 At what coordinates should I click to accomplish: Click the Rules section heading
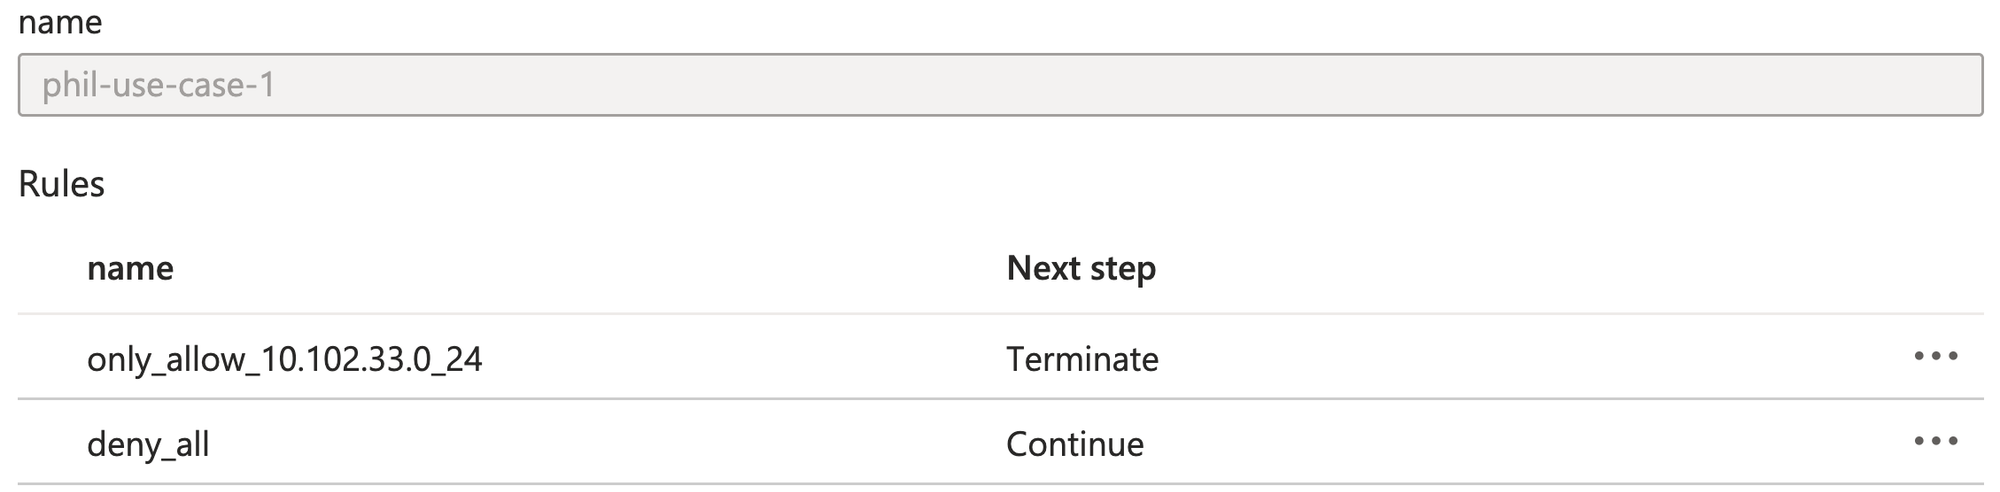(x=61, y=184)
